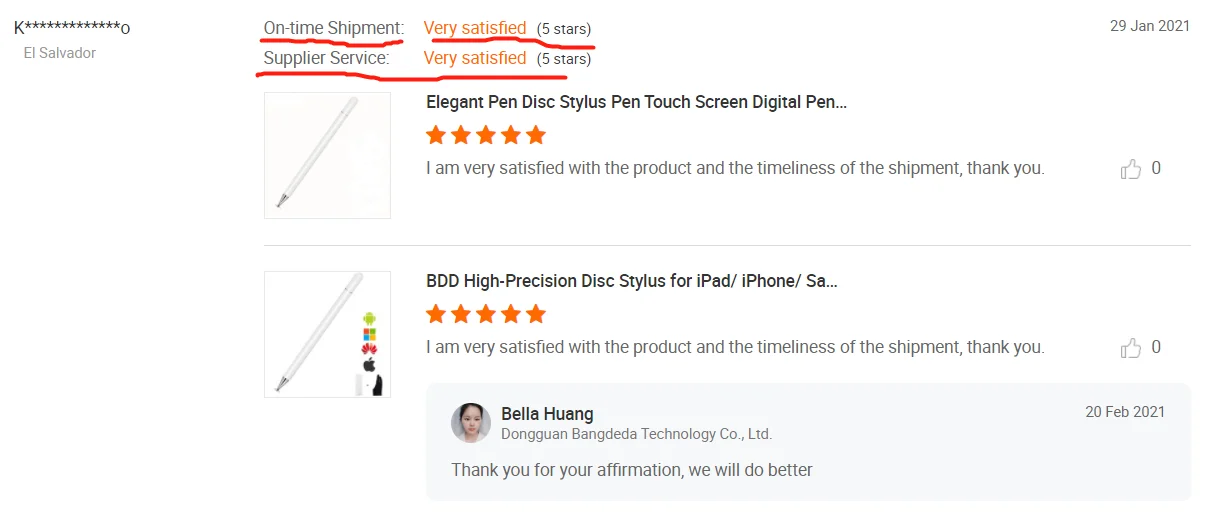Click the 20 Feb 2021 reply date
Viewport: 1217px width, 516px height.
[x=1125, y=412]
